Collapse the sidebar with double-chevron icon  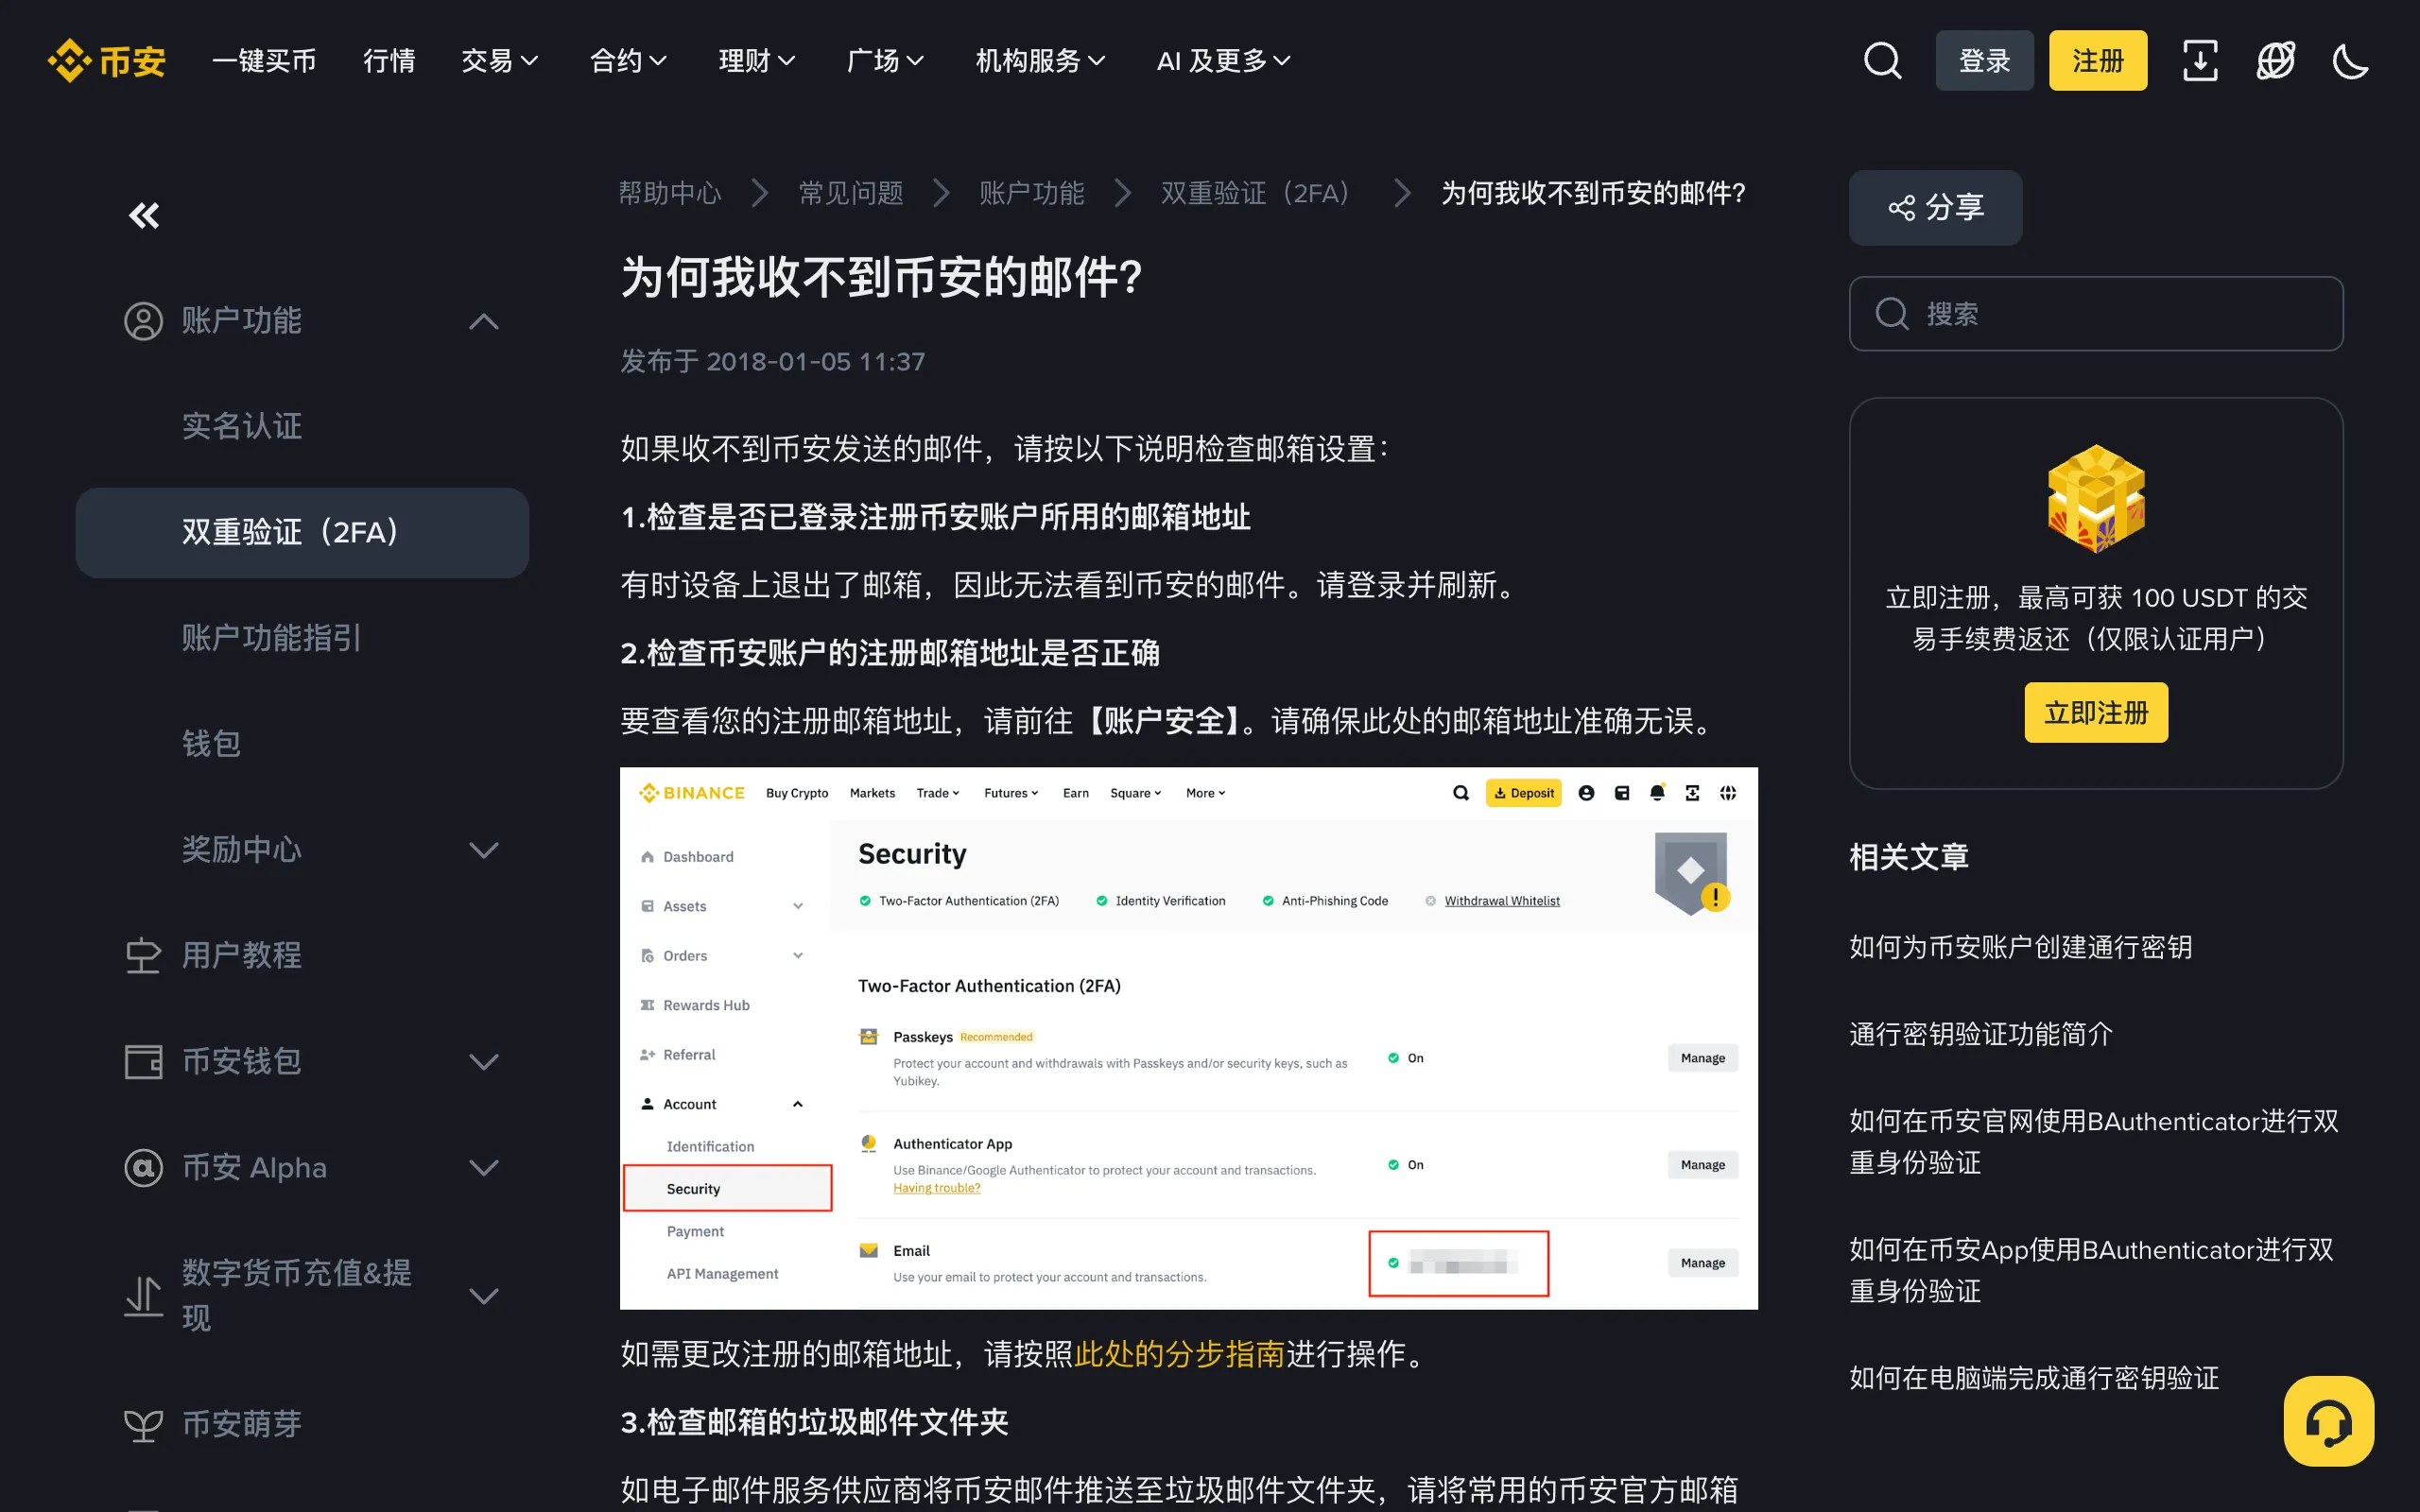pyautogui.click(x=144, y=215)
